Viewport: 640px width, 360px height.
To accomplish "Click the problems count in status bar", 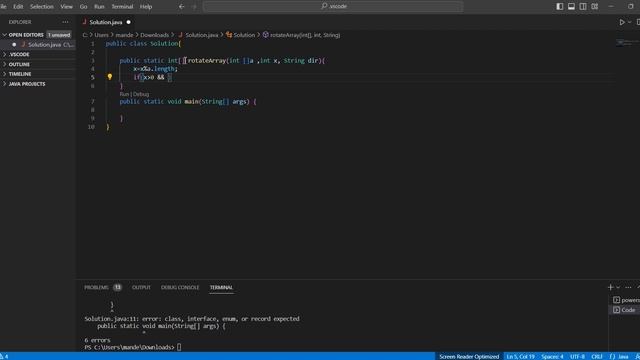I will (x=4, y=356).
